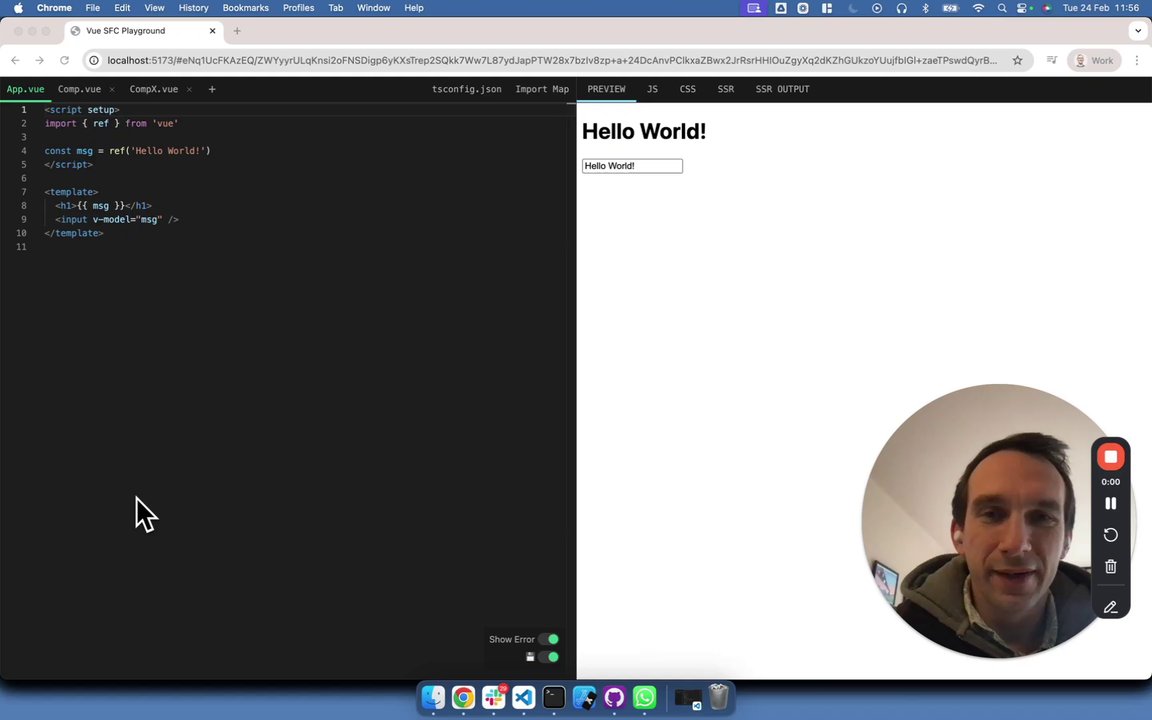Show the compiled JS output tab
The height and width of the screenshot is (720, 1152).
[x=652, y=89]
